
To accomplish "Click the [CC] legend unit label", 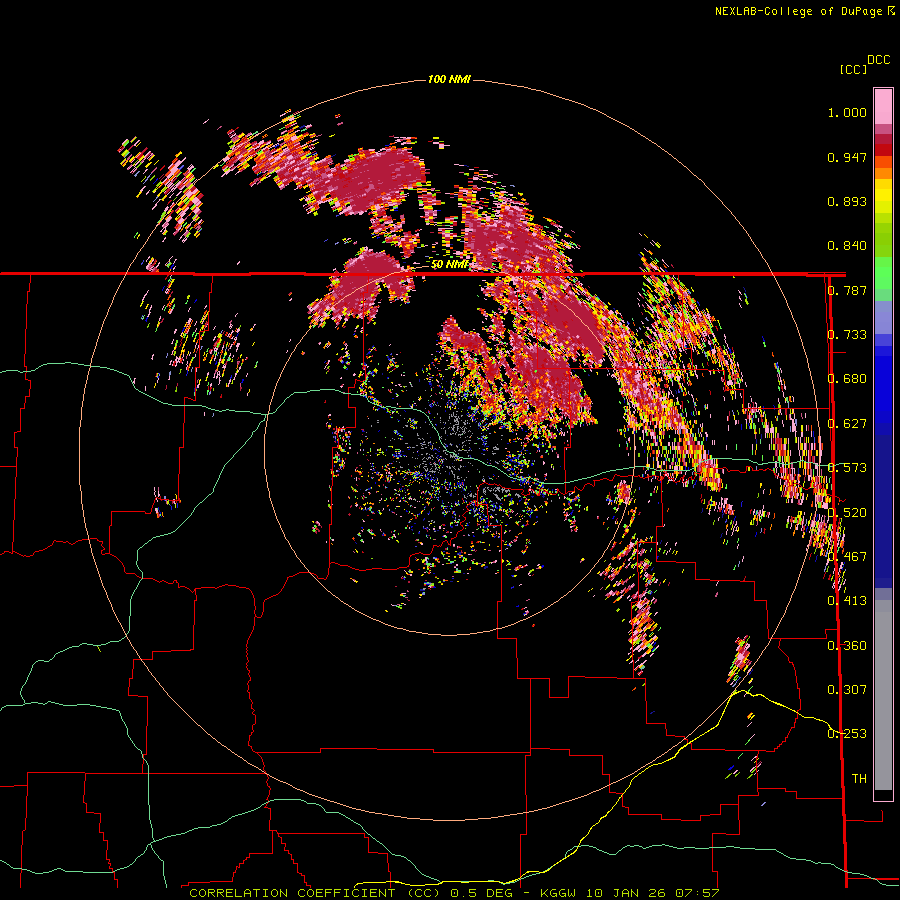I will [854, 70].
